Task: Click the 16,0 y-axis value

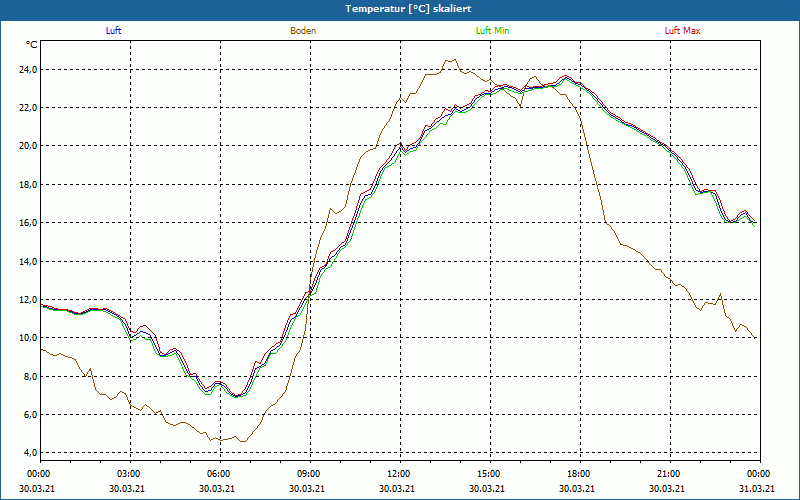Action: 29,223
